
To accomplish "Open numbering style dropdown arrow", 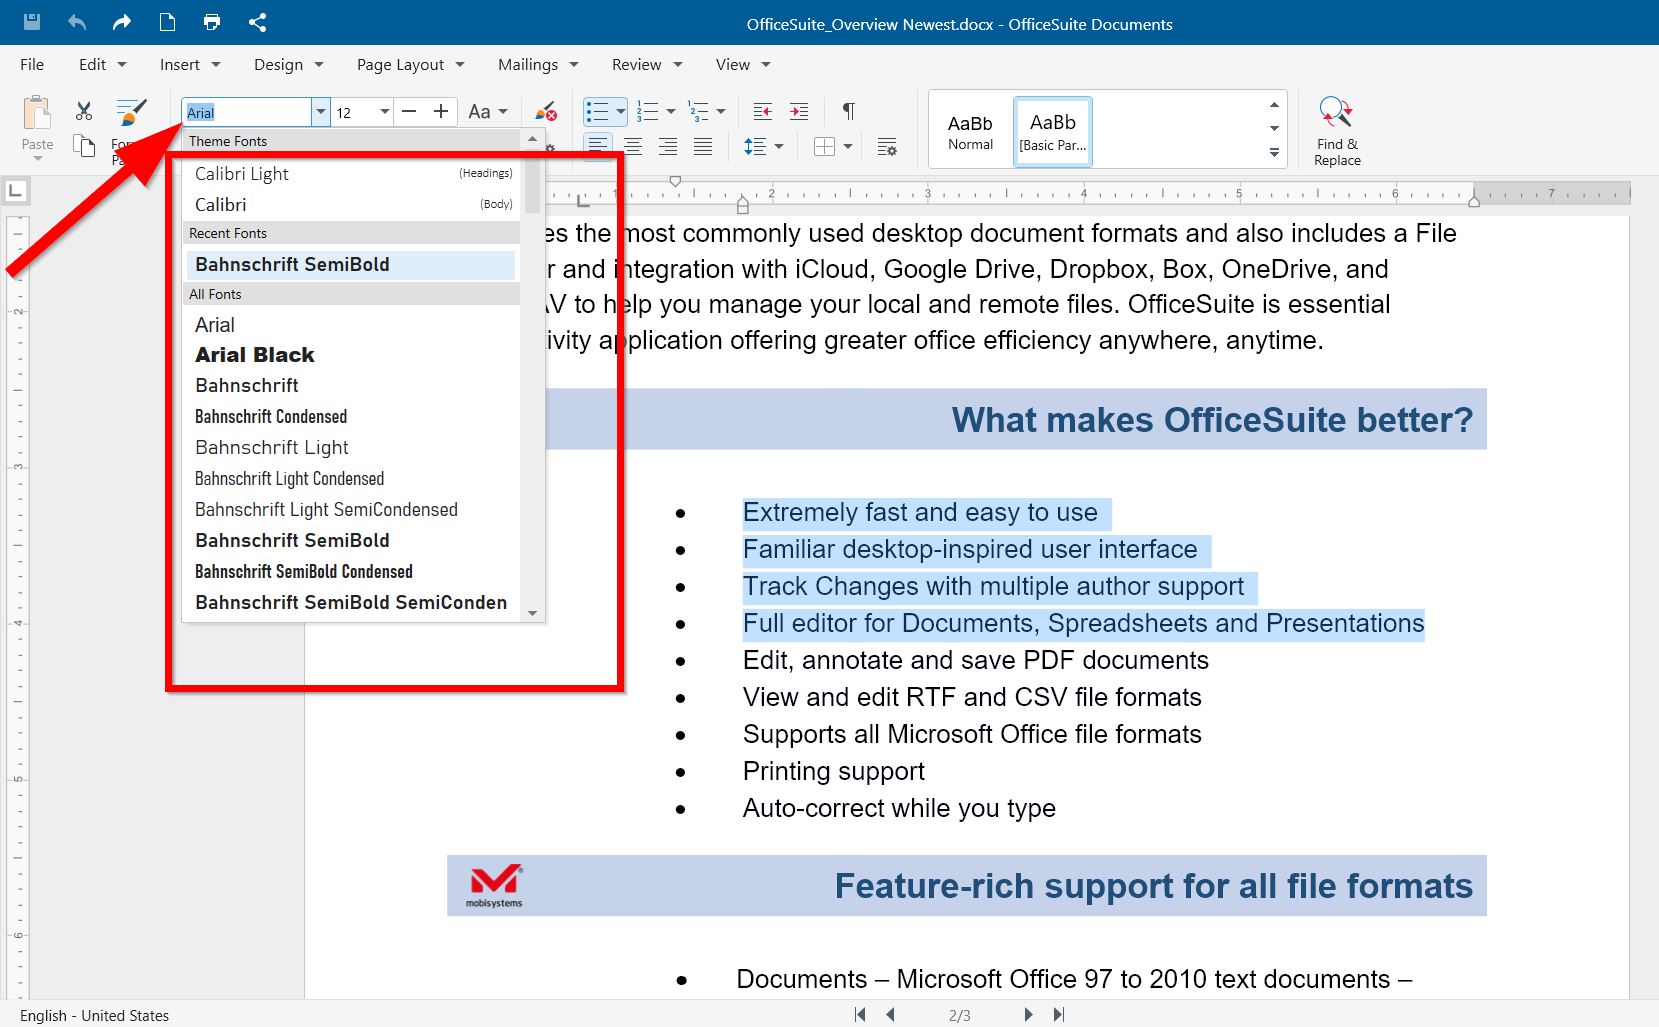I will 671,111.
